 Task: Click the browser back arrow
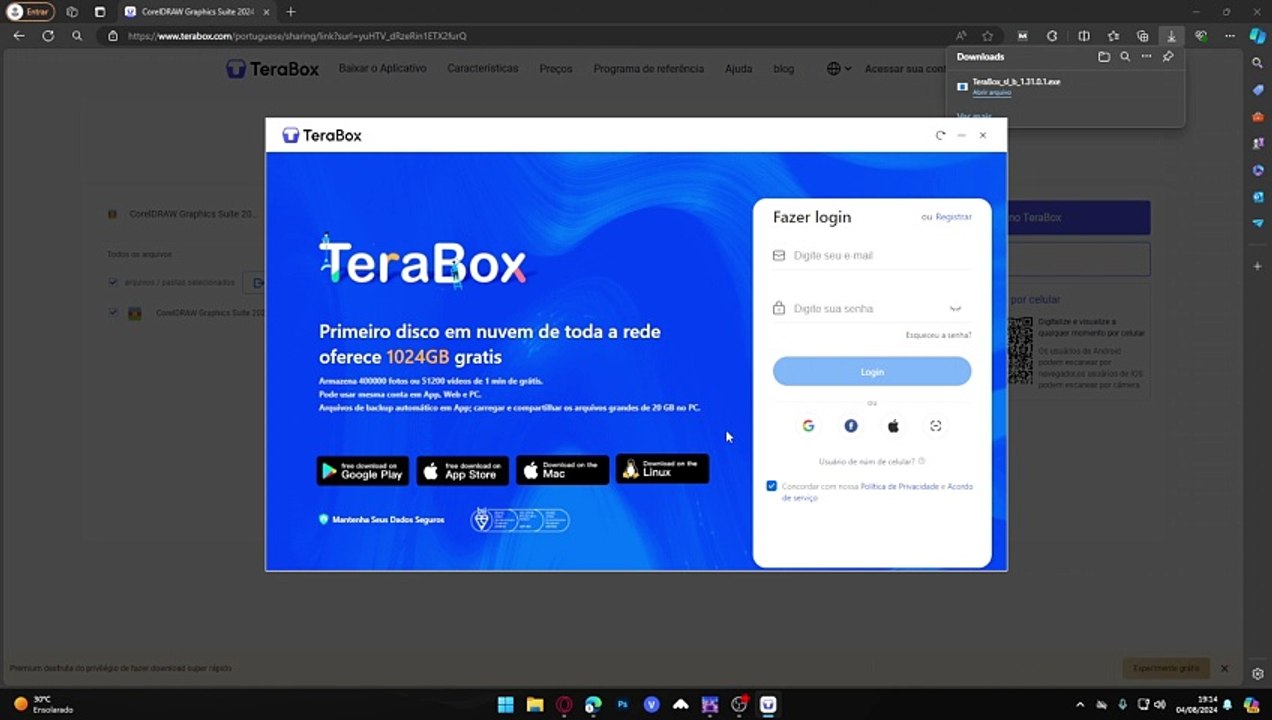[19, 36]
